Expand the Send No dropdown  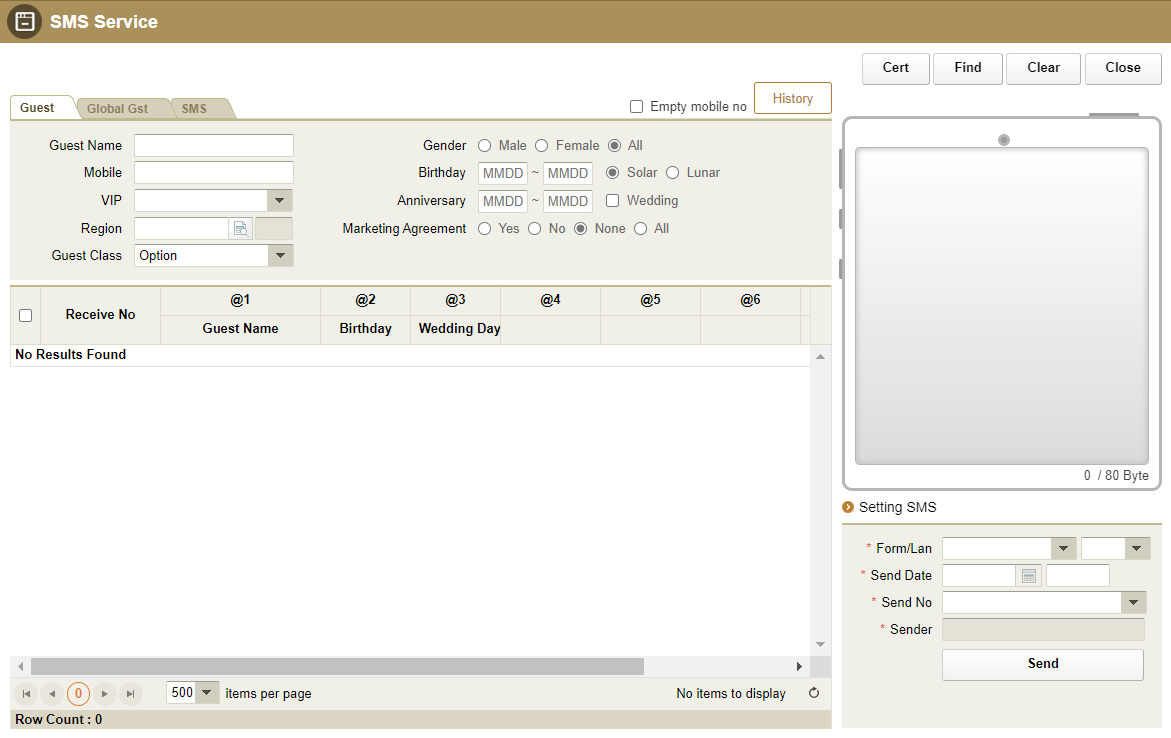[1133, 602]
